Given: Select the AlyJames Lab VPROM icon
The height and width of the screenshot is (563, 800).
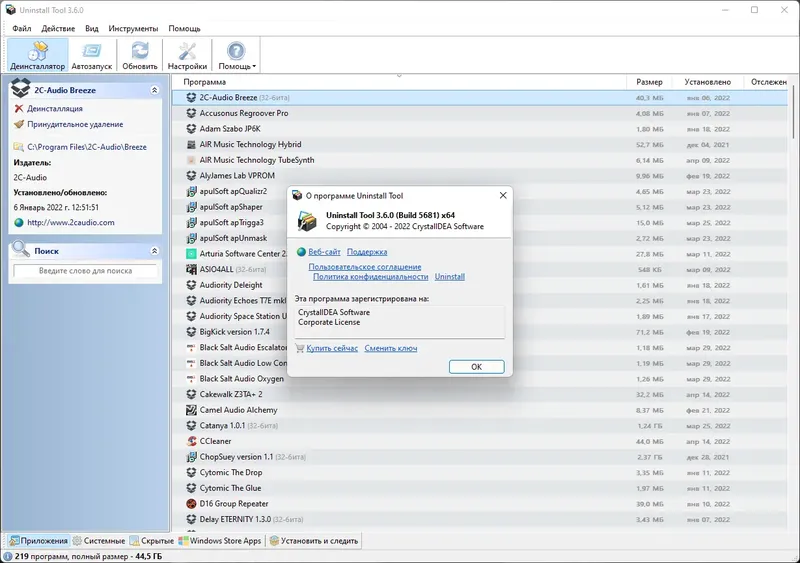Looking at the screenshot, I should point(191,176).
